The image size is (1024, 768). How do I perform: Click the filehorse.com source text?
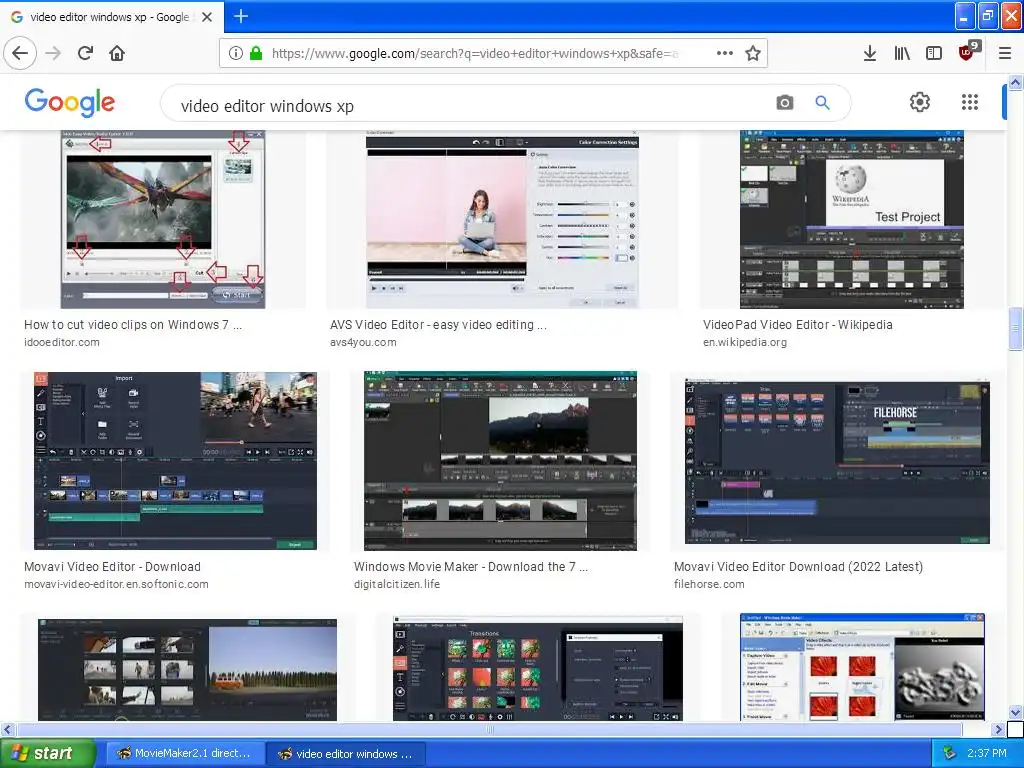tap(709, 584)
